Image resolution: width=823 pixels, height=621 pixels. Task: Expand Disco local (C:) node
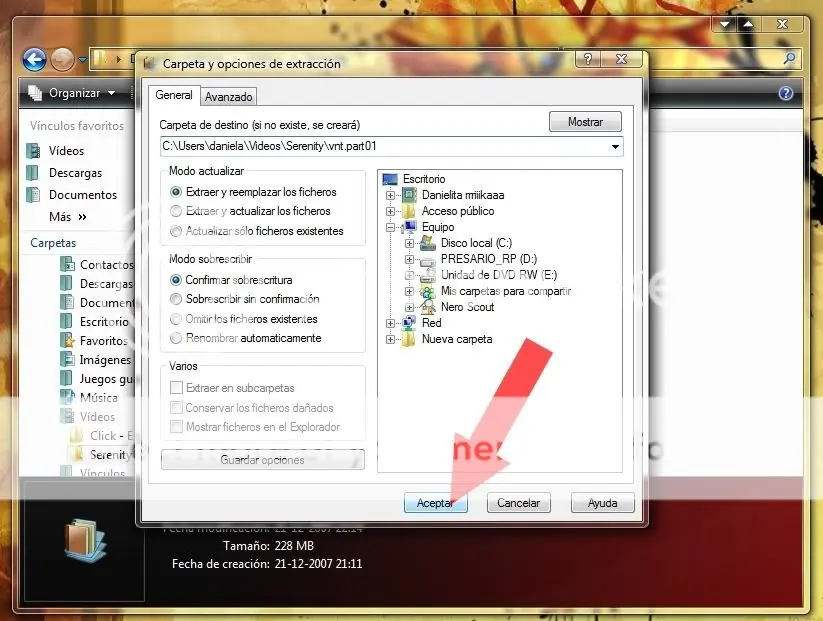[x=409, y=244]
